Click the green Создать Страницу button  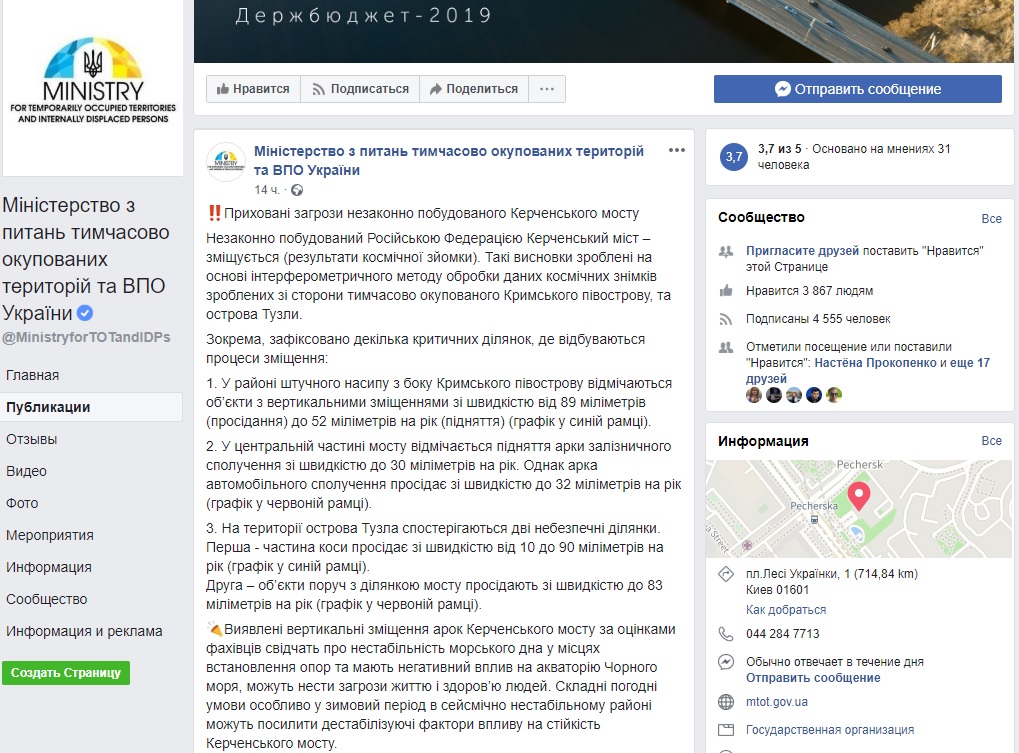[x=66, y=672]
